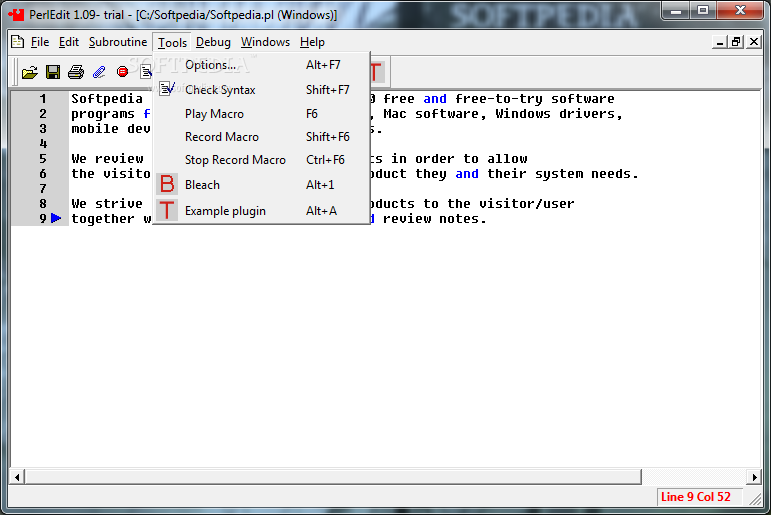
Task: Click the Save floppy disk icon
Action: pos(53,72)
